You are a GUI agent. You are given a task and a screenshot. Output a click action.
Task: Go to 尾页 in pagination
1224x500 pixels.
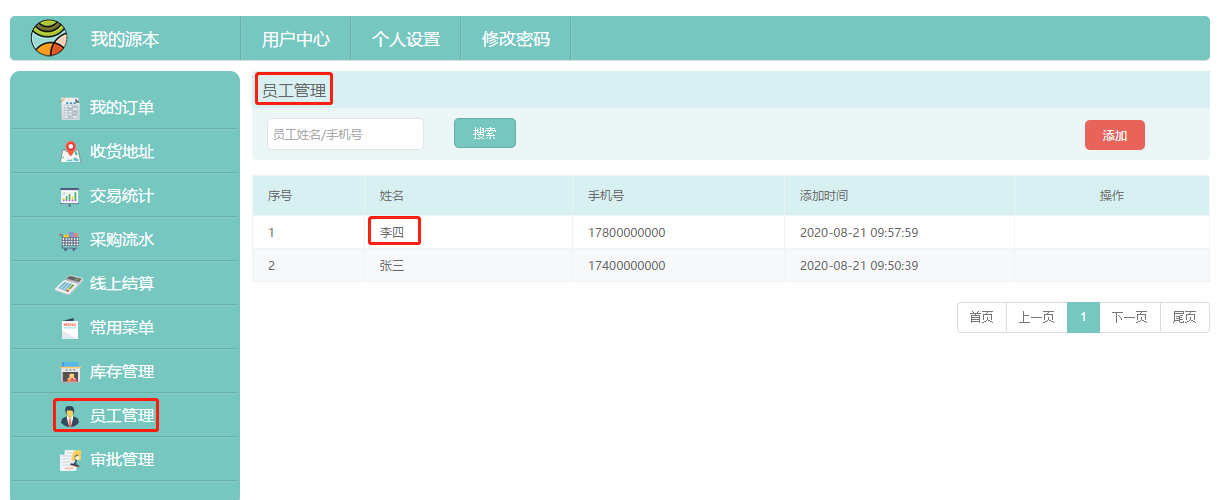tap(1185, 317)
